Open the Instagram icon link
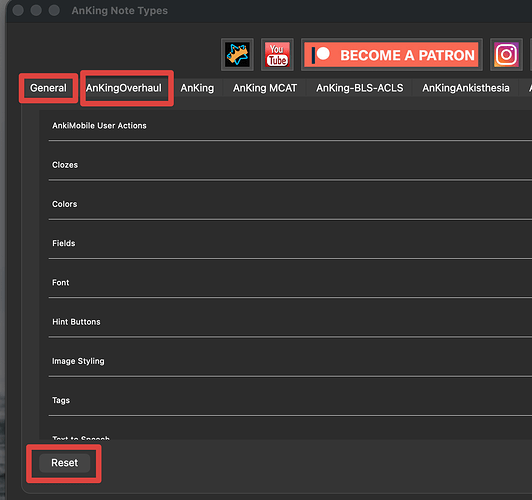Image resolution: width=532 pixels, height=500 pixels. click(506, 55)
